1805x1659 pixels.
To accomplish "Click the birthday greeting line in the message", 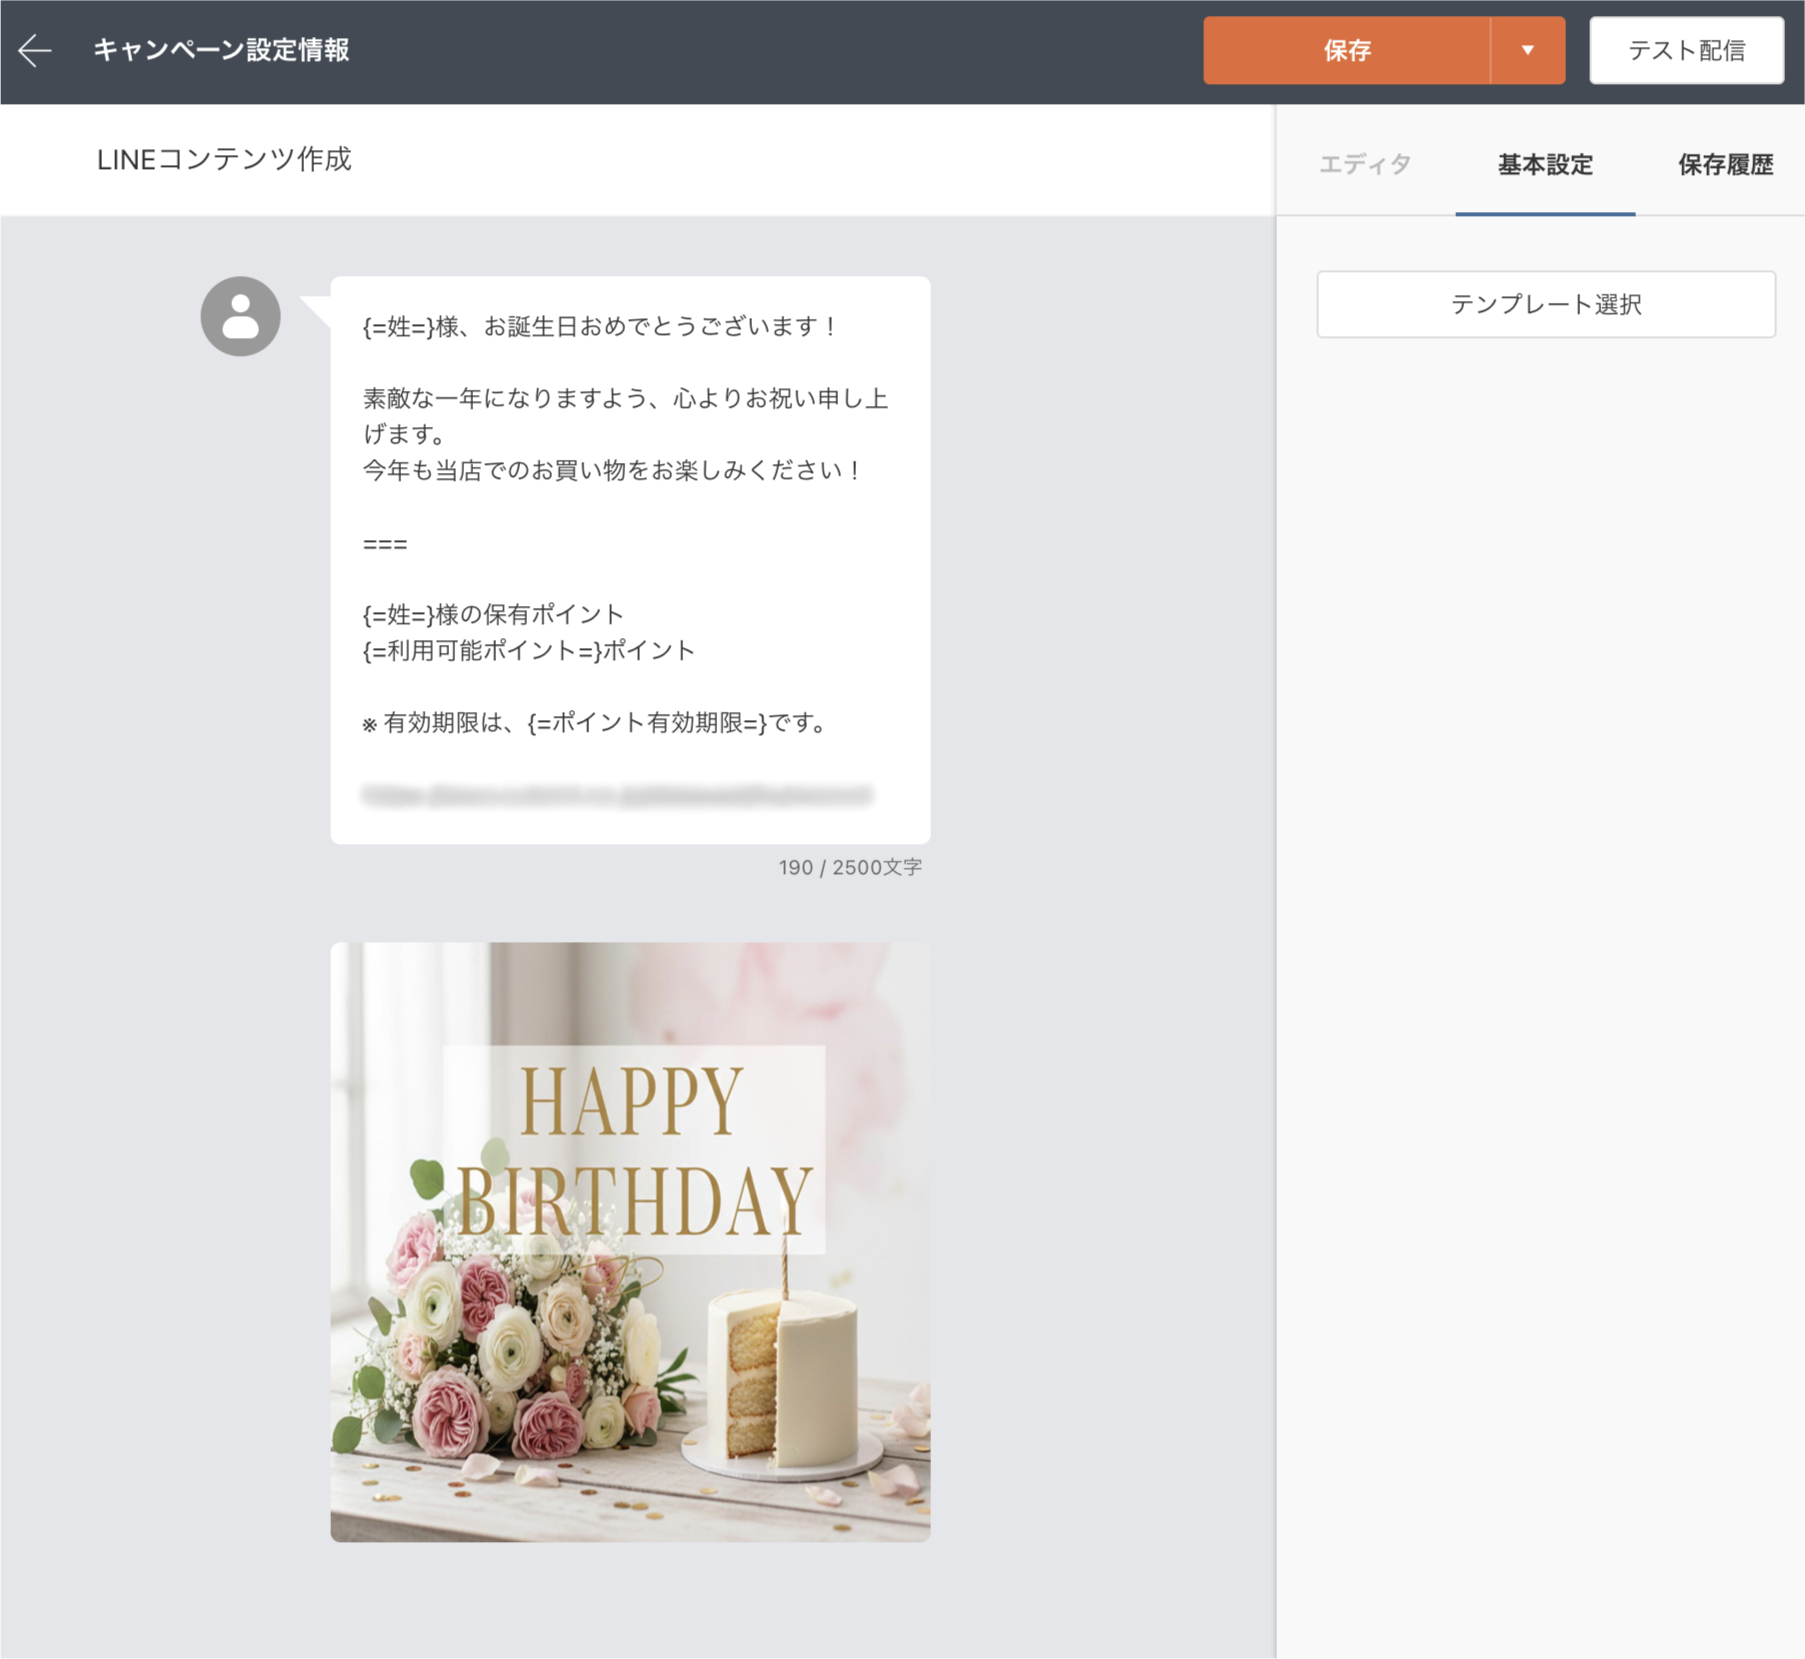I will (600, 327).
